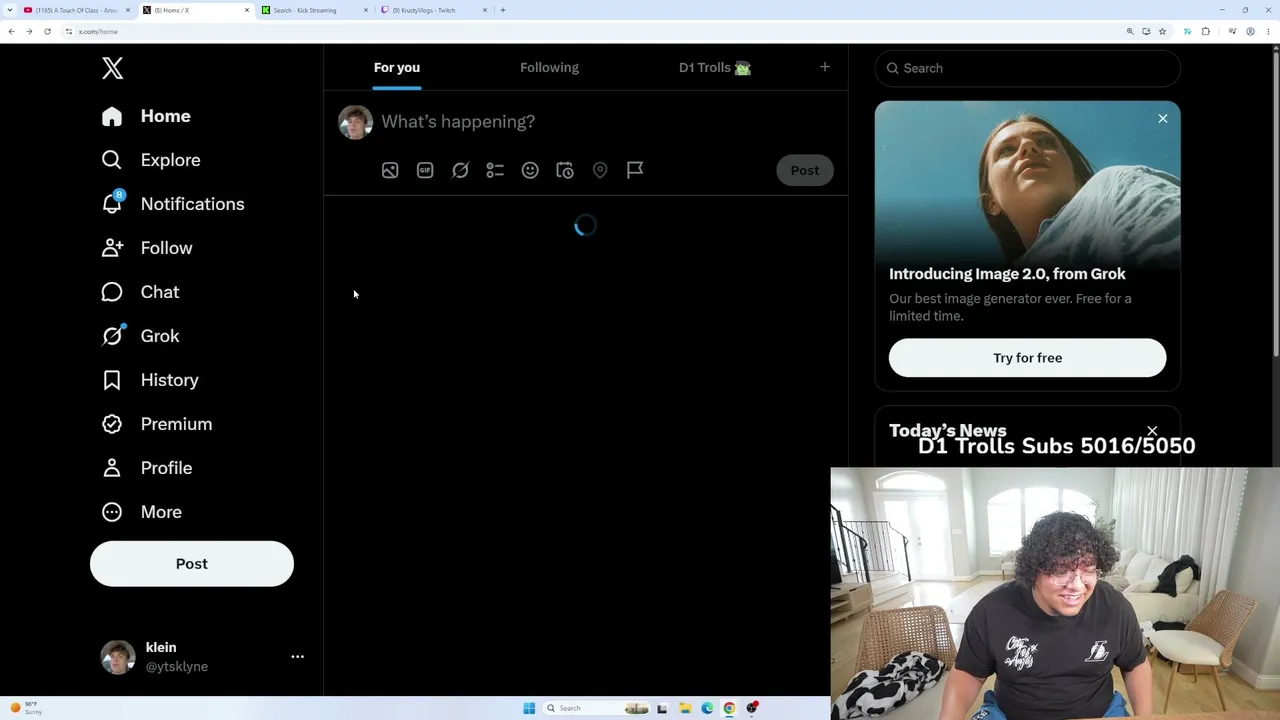Open History in the sidebar
Screen dimensions: 1280x720
[150, 380]
